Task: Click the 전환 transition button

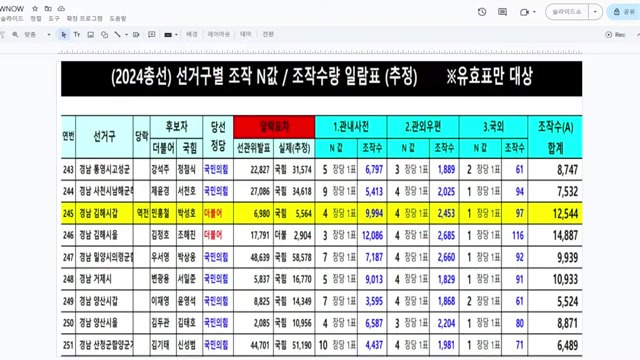Action: [x=268, y=34]
